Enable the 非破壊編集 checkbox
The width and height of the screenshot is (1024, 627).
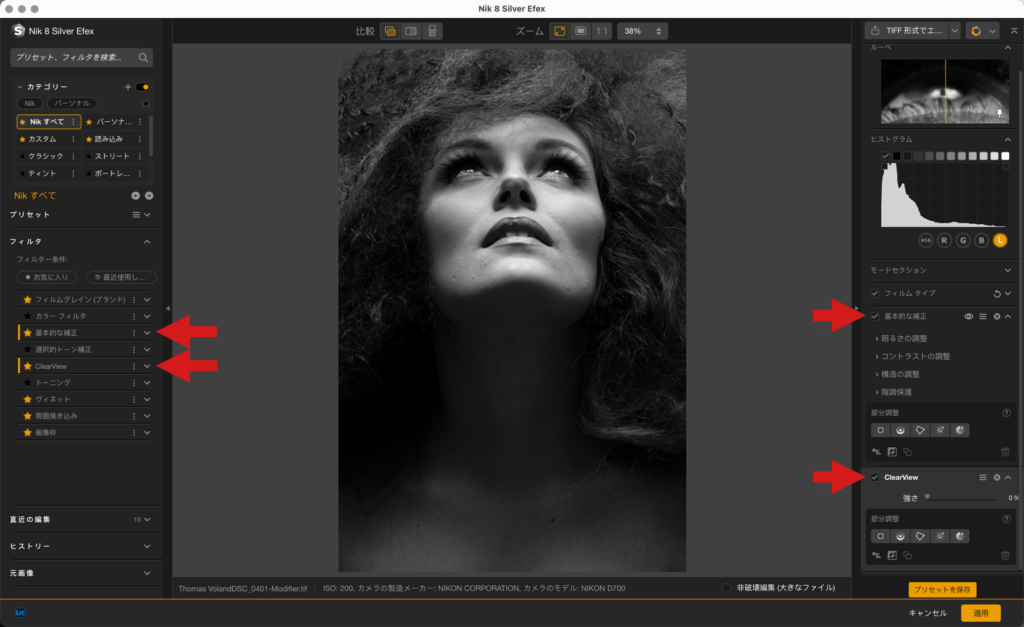point(726,588)
